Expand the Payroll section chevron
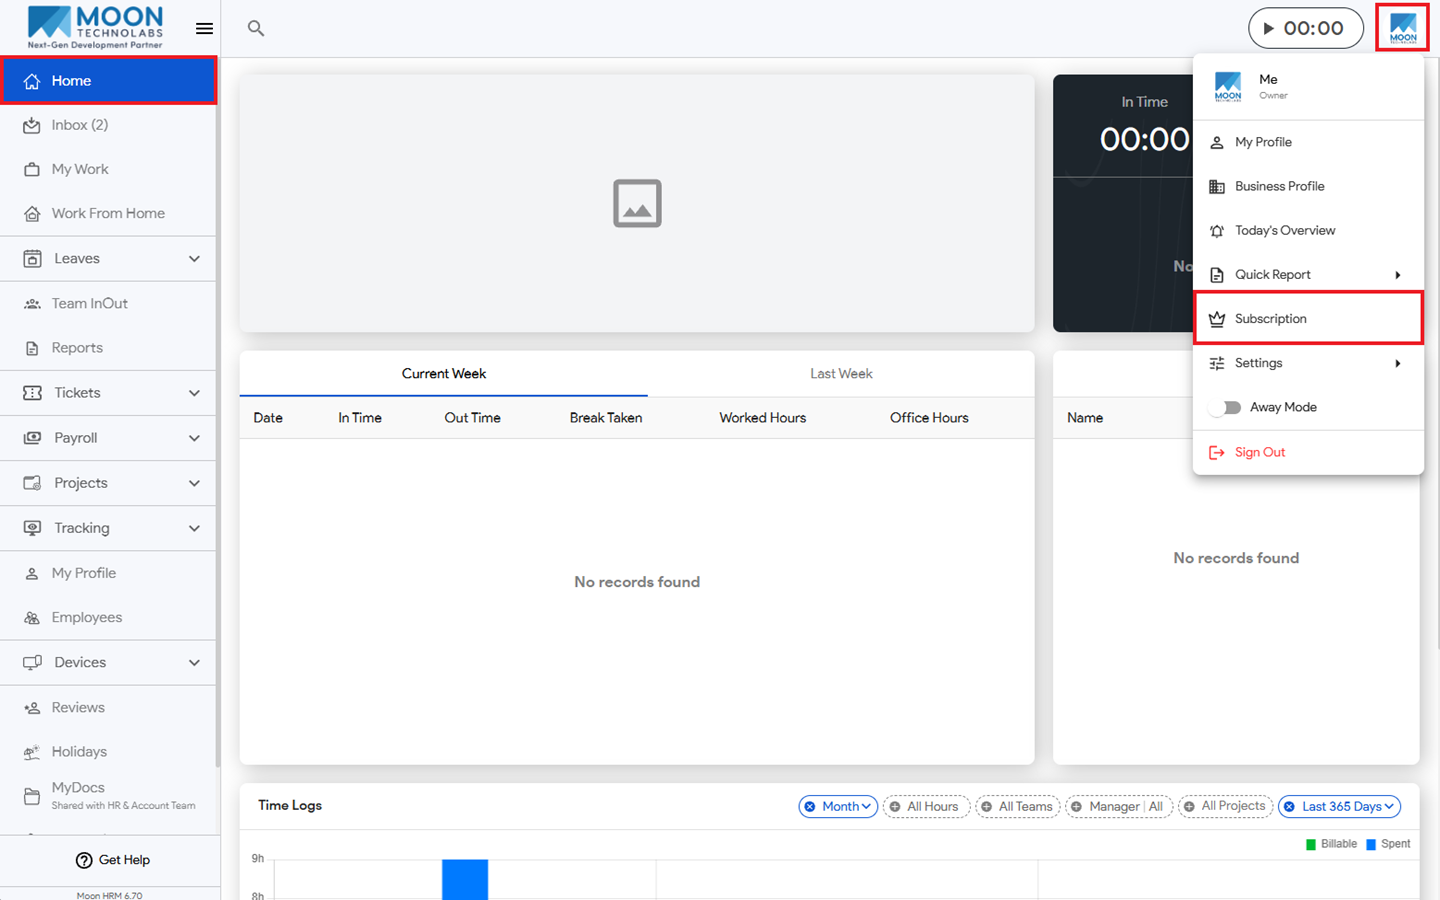The height and width of the screenshot is (900, 1440). coord(194,438)
